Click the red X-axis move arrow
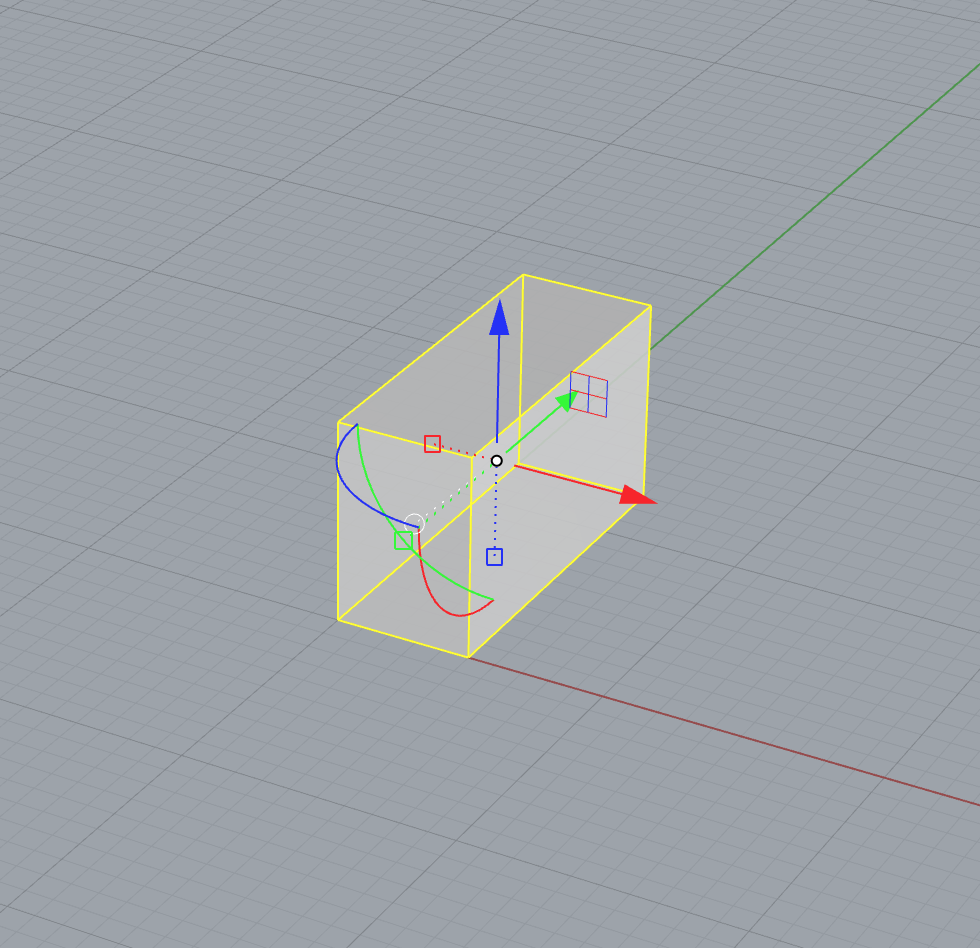The image size is (980, 948). click(638, 496)
